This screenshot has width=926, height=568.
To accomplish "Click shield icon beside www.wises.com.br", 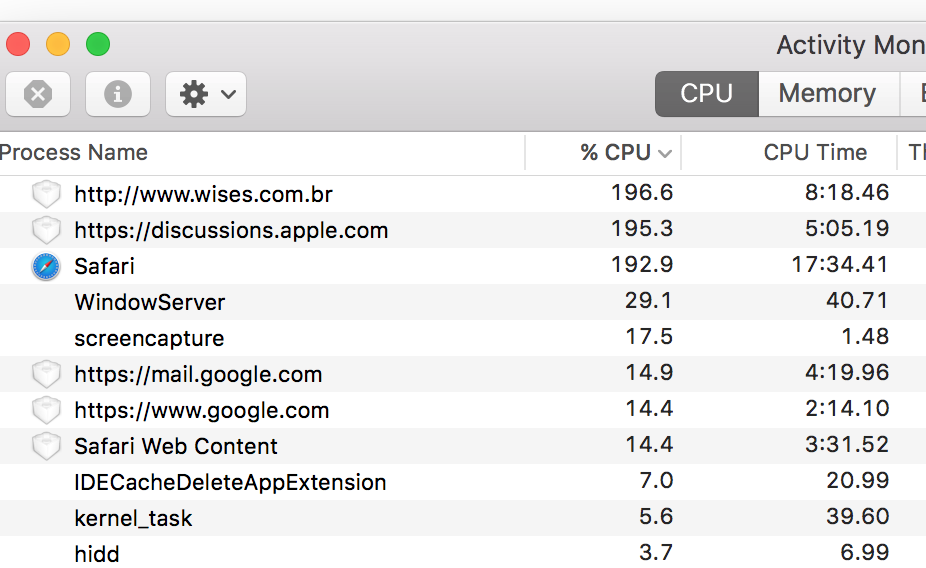I will (x=46, y=194).
